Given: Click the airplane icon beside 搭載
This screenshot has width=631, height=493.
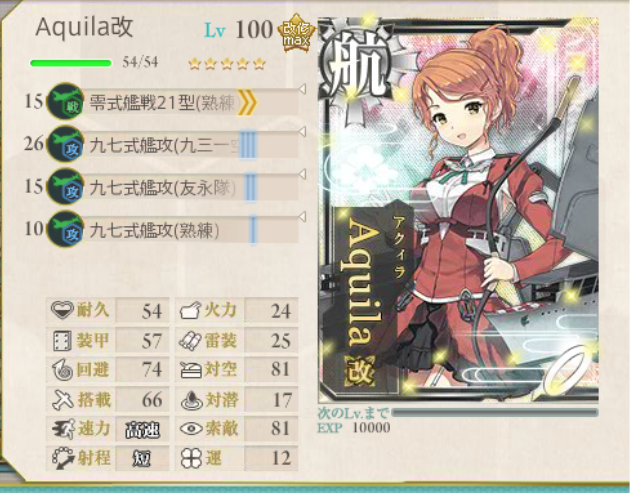Looking at the screenshot, I should pyautogui.click(x=63, y=399).
